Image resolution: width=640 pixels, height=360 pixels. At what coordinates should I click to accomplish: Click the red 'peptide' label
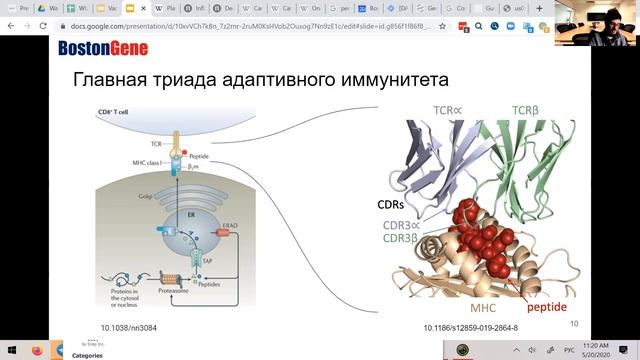tap(547, 307)
